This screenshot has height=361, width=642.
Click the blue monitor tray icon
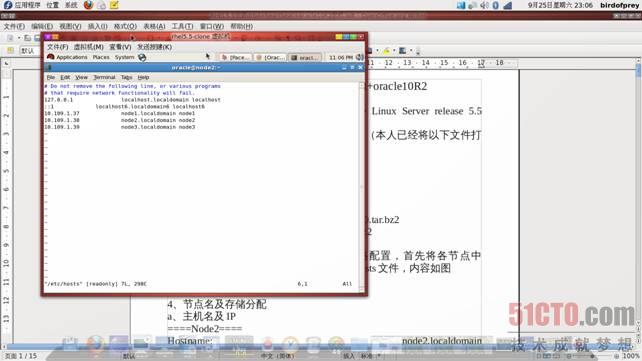[461, 5]
